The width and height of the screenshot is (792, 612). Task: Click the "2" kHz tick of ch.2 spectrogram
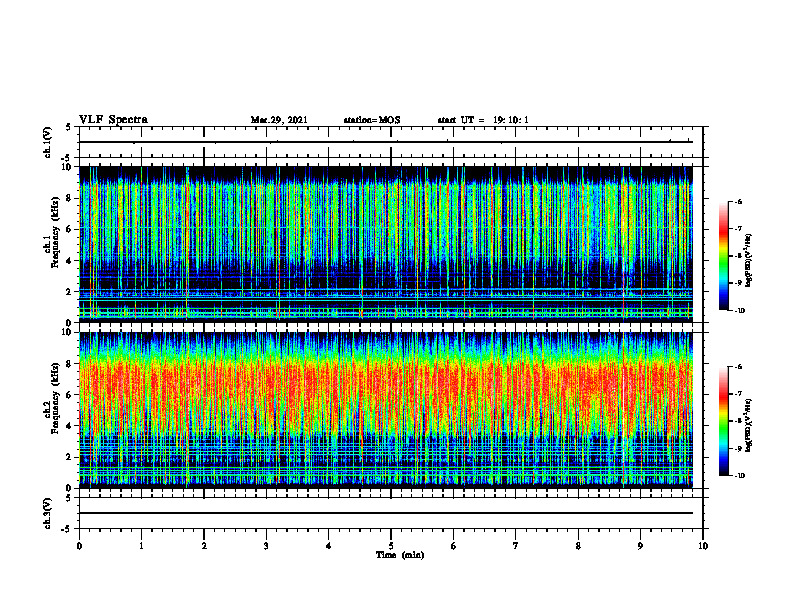pyautogui.click(x=70, y=457)
